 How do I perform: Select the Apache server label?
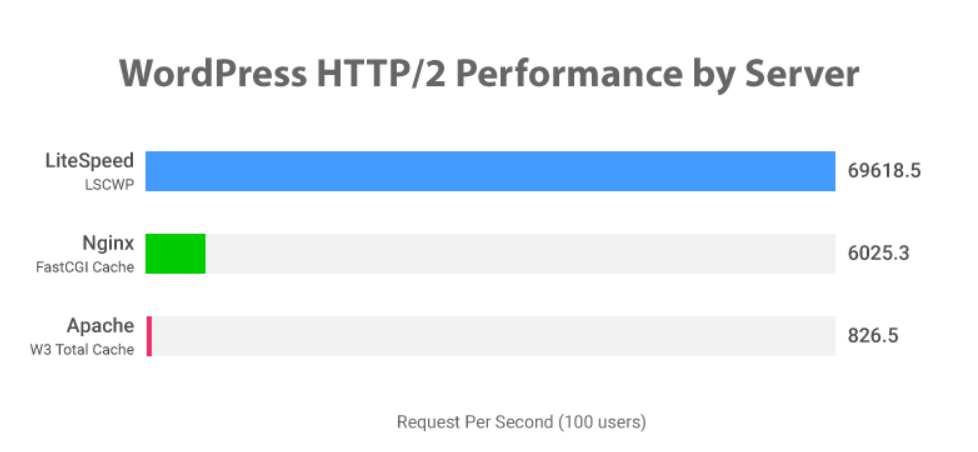point(100,326)
